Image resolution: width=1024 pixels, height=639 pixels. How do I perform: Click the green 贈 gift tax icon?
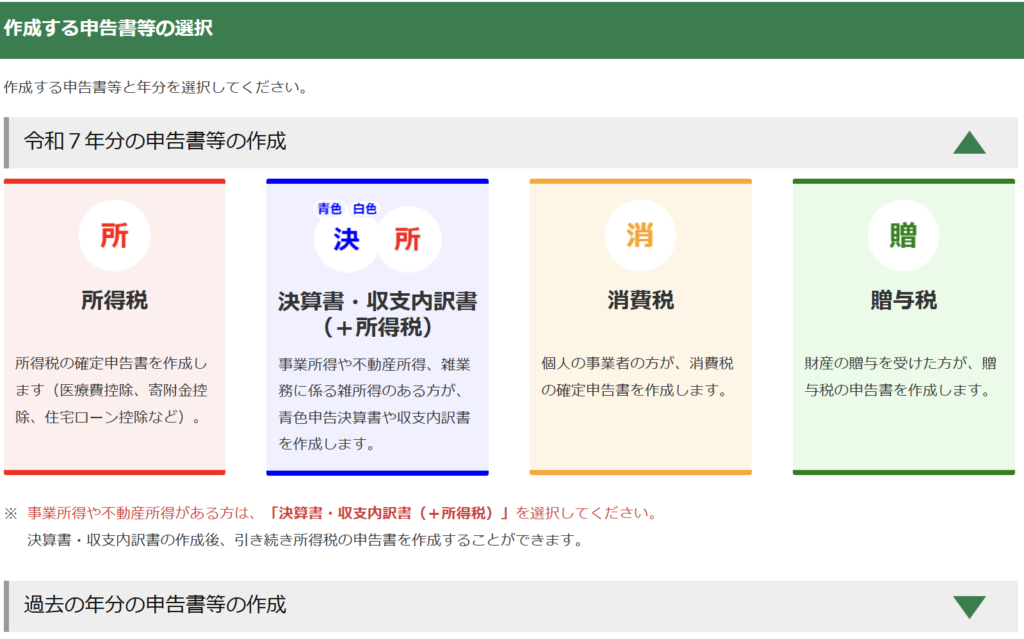(x=903, y=236)
